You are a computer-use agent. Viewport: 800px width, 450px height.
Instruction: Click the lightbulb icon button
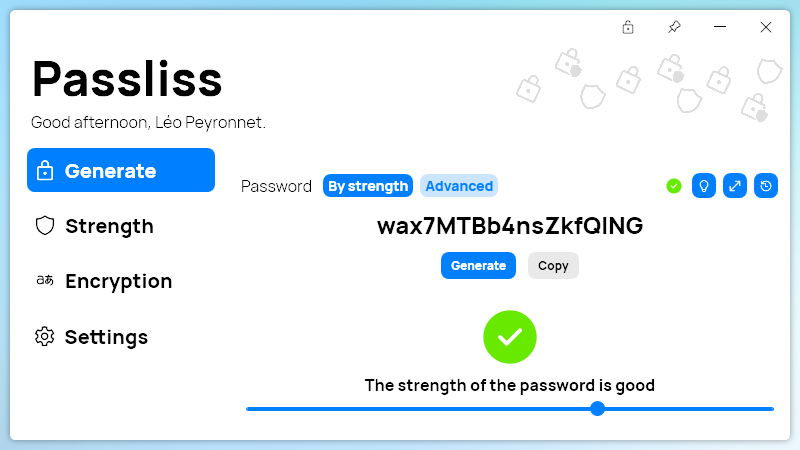pyautogui.click(x=704, y=186)
